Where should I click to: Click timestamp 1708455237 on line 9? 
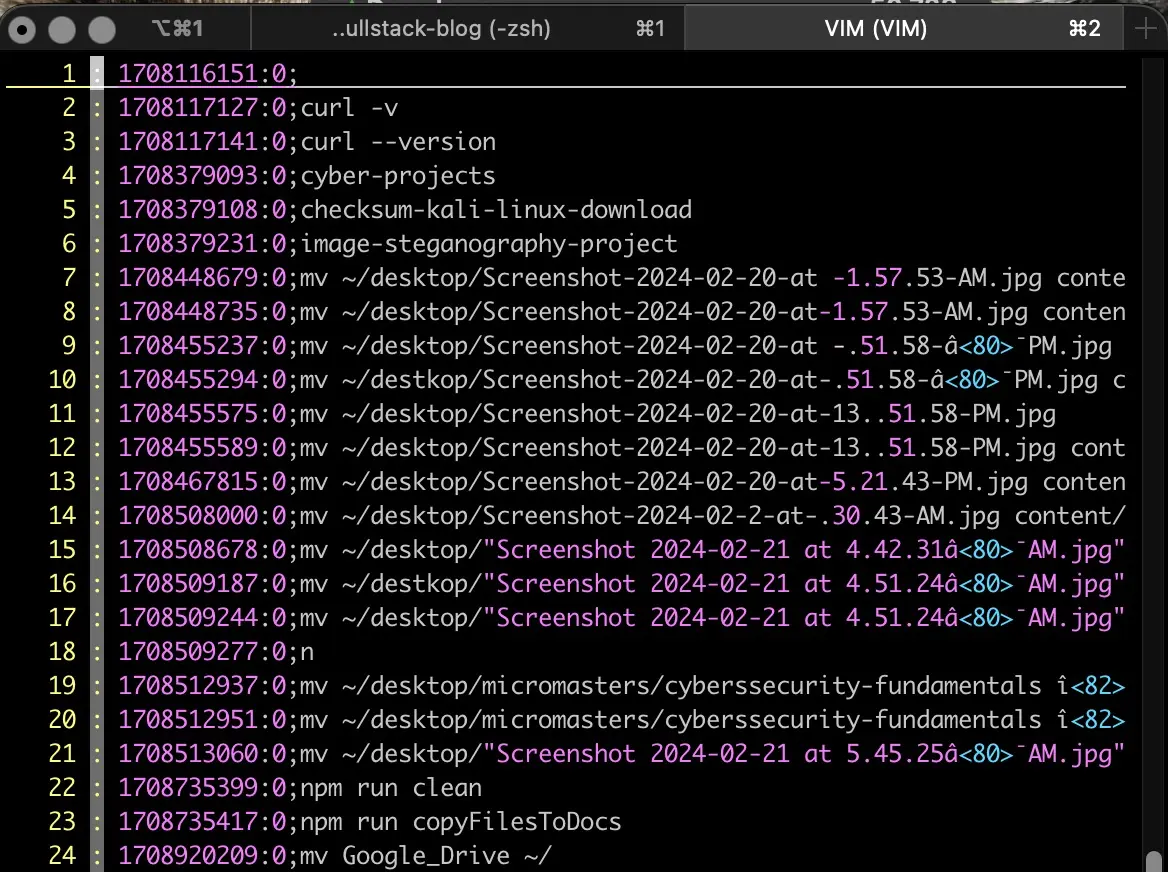188,346
